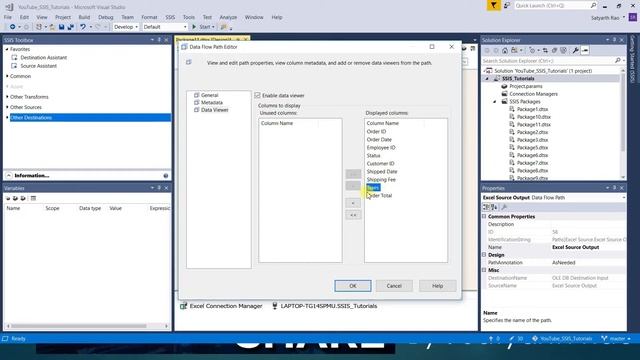Click the feedback notification flag icon
The height and width of the screenshot is (360, 640).
coord(493,5)
